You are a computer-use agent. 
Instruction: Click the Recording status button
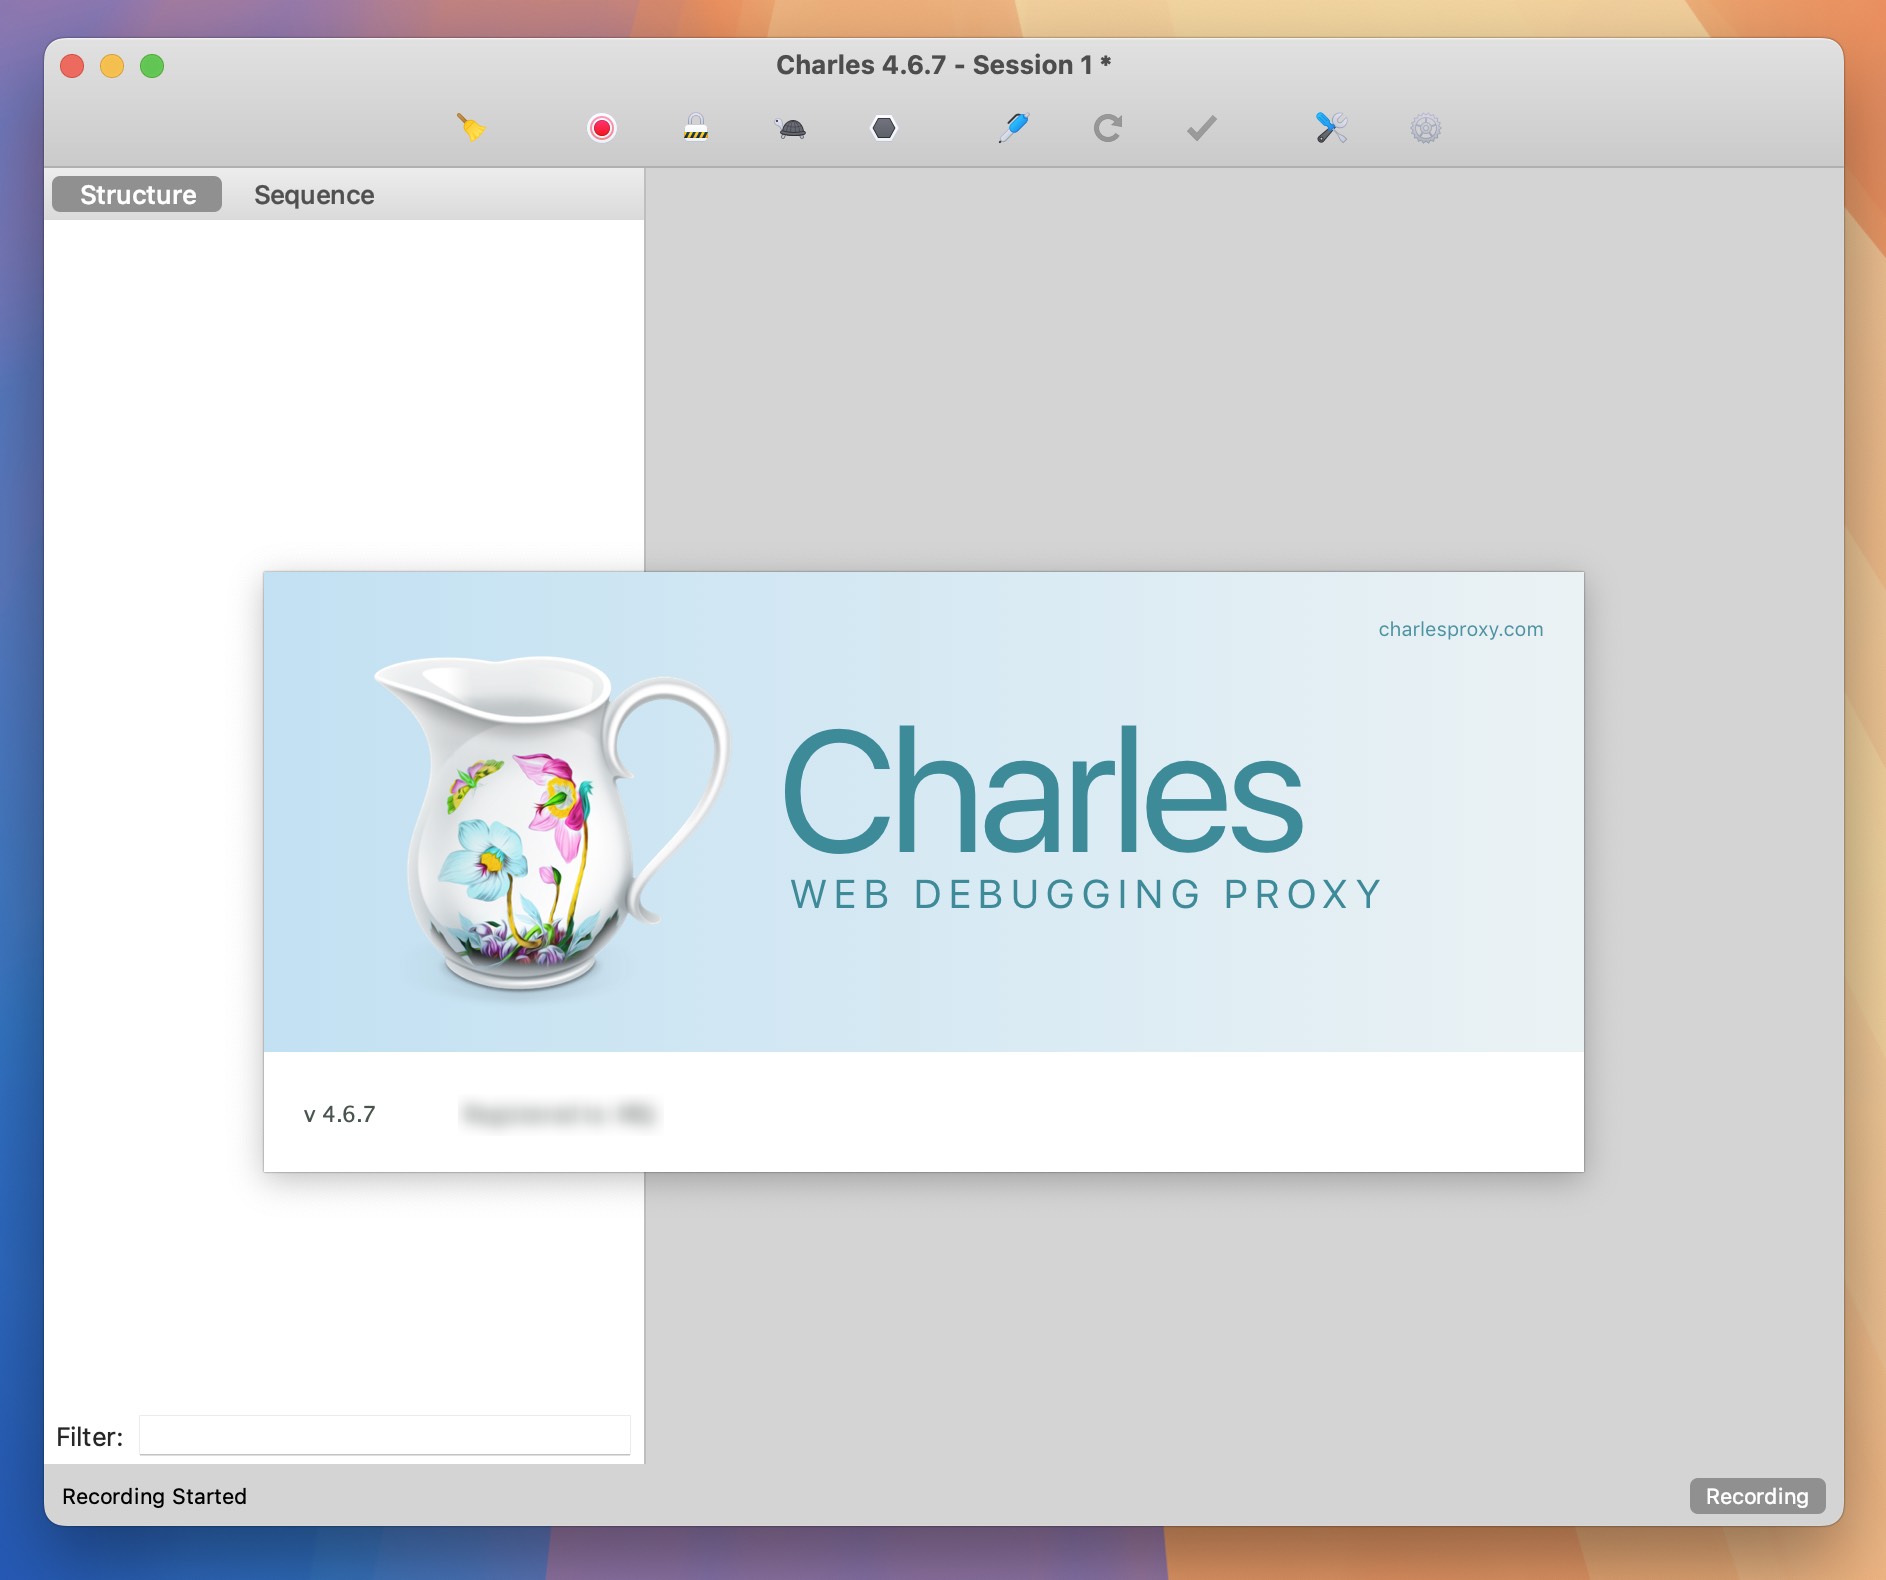(1757, 1496)
